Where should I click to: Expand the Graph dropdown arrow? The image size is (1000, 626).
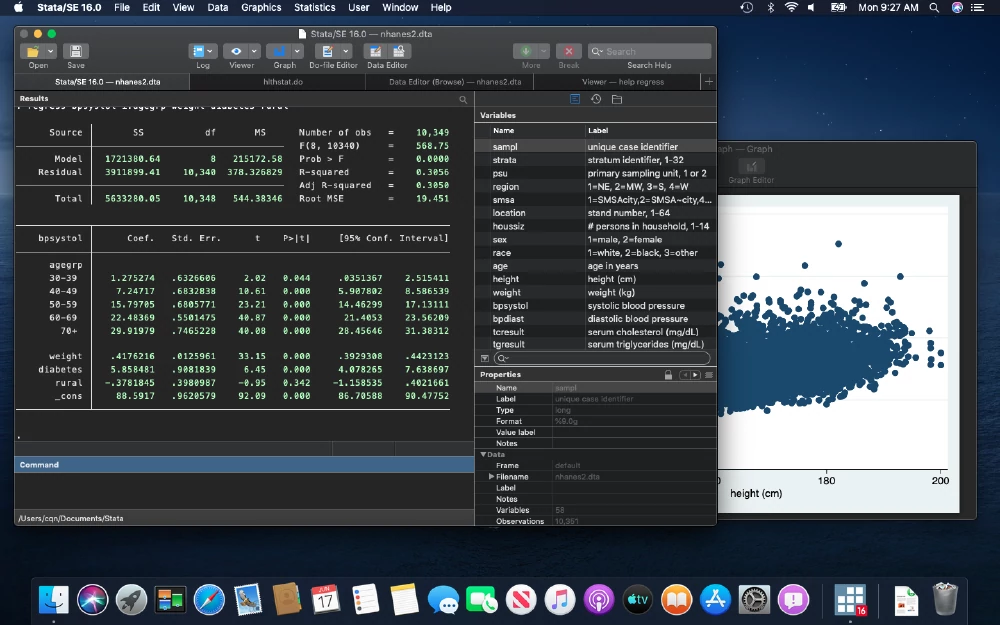click(x=297, y=52)
